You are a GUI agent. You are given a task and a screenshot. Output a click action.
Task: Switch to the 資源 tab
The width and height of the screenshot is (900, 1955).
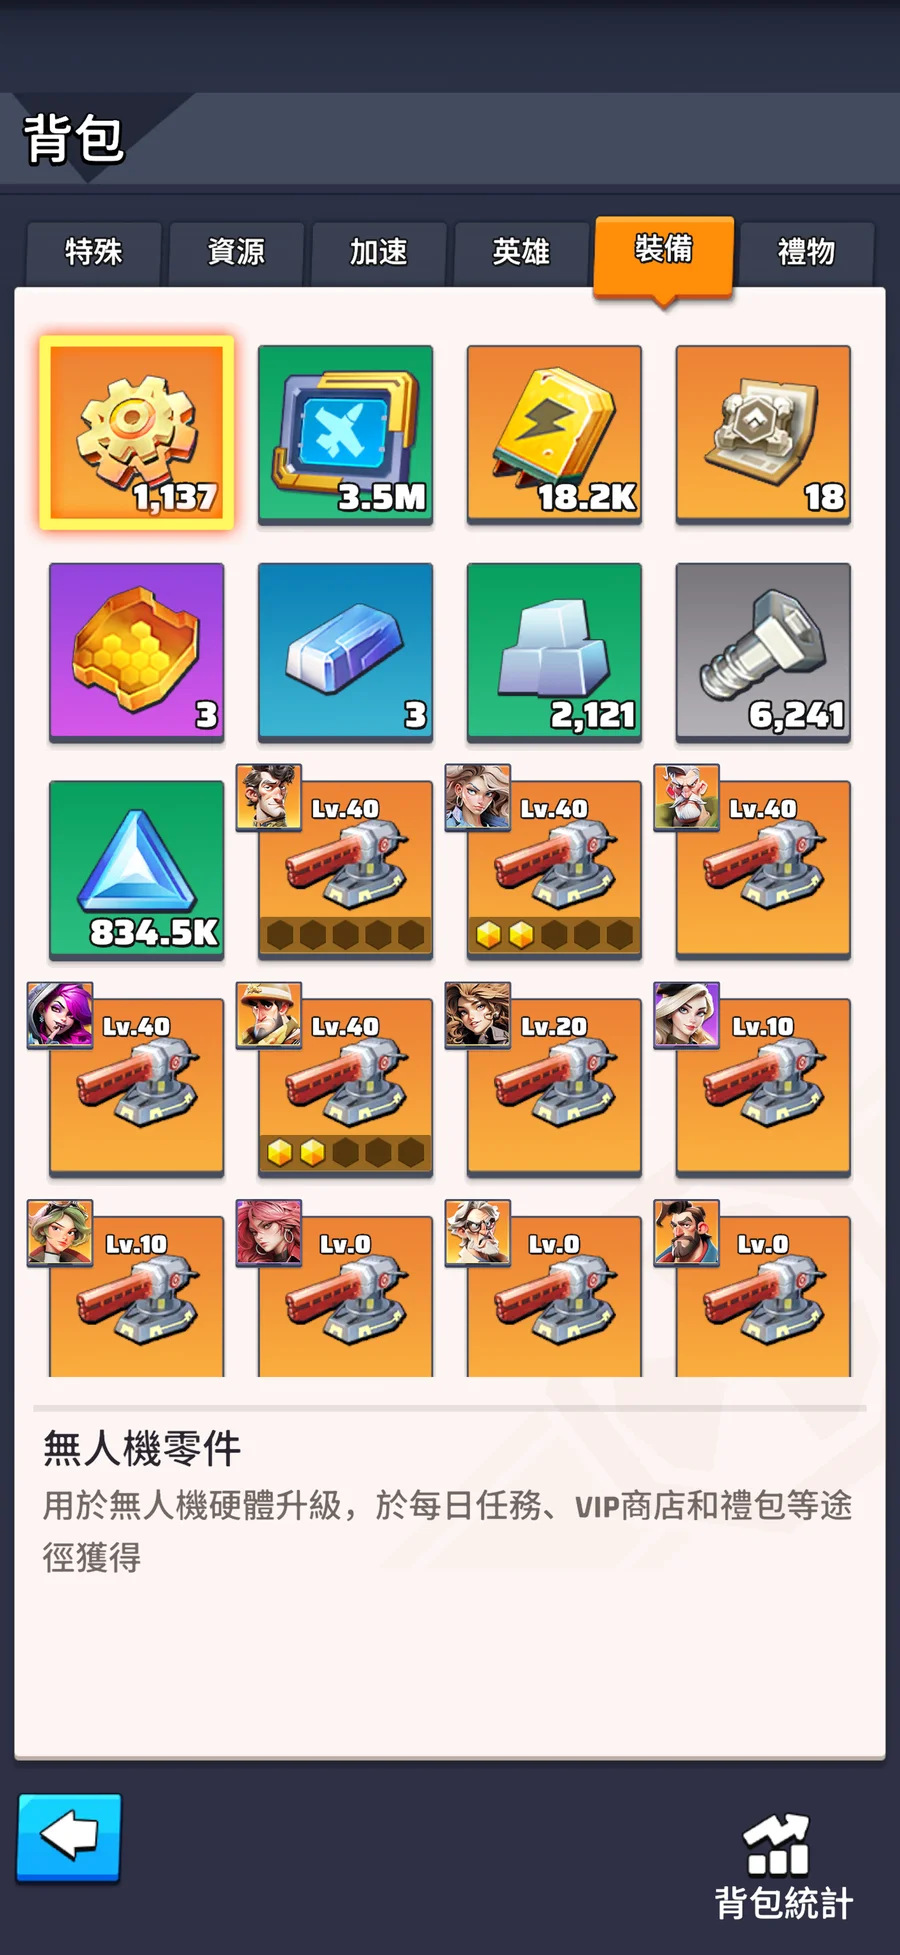pos(236,252)
